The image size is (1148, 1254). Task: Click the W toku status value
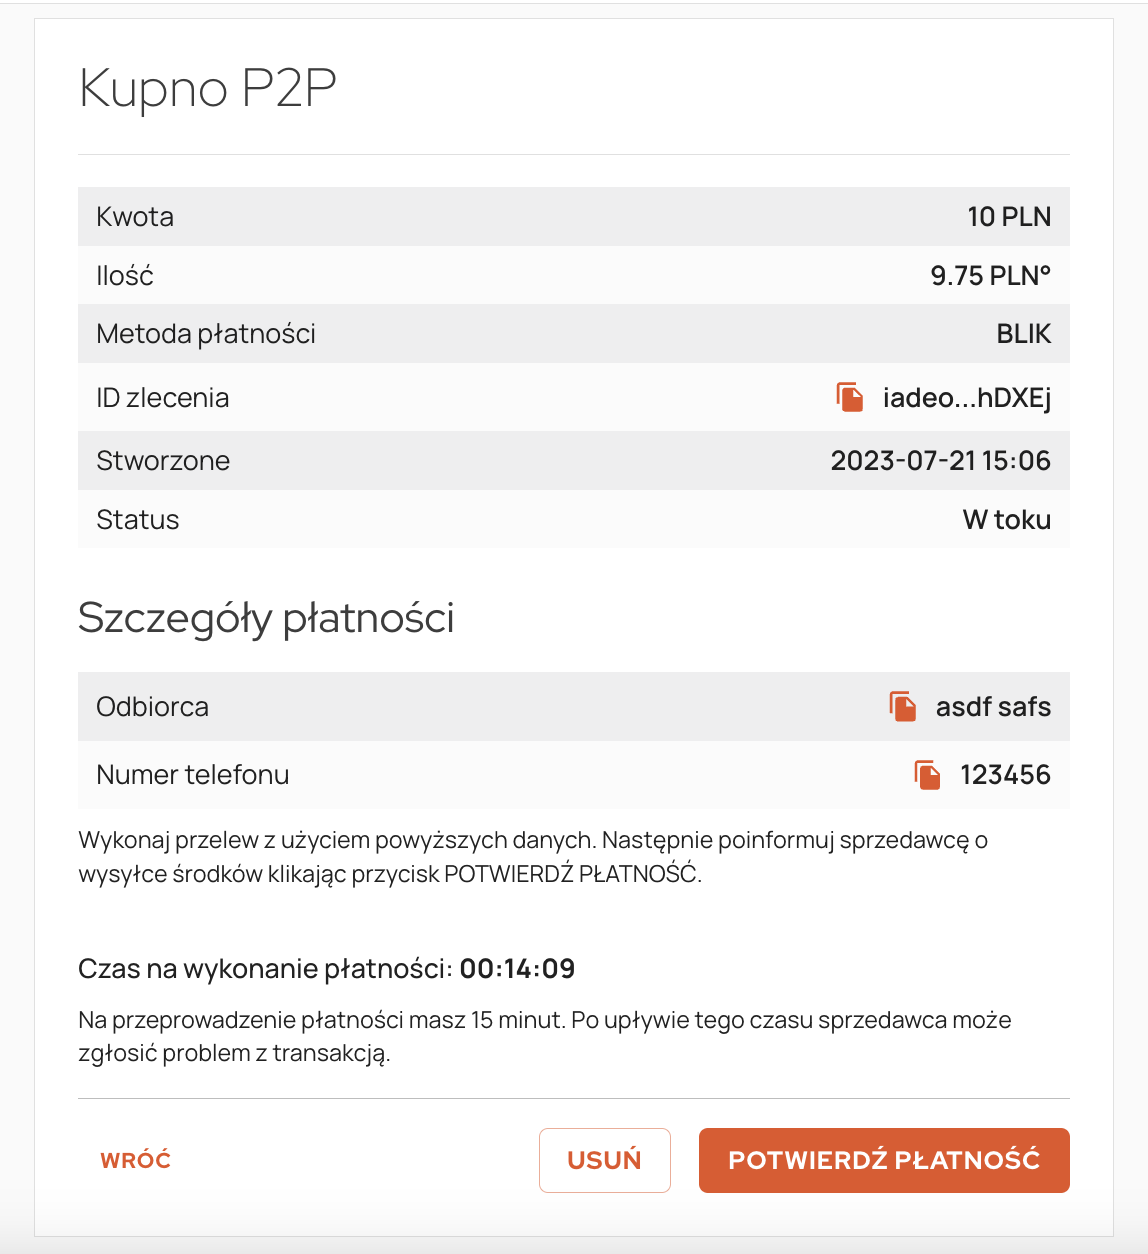coord(1006,520)
